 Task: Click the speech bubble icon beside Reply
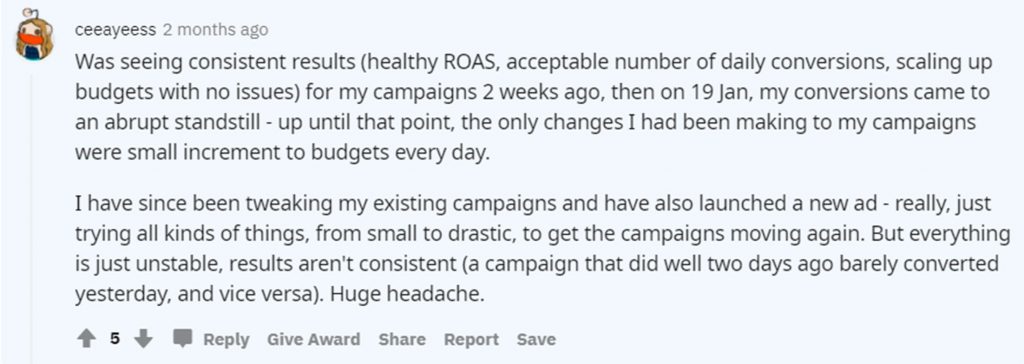coord(183,339)
